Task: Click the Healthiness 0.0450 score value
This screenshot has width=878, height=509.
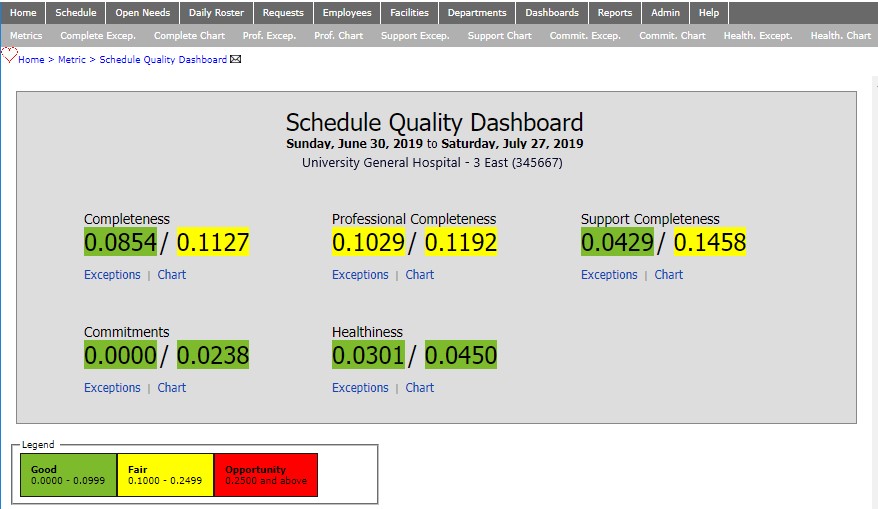Action: (x=461, y=355)
